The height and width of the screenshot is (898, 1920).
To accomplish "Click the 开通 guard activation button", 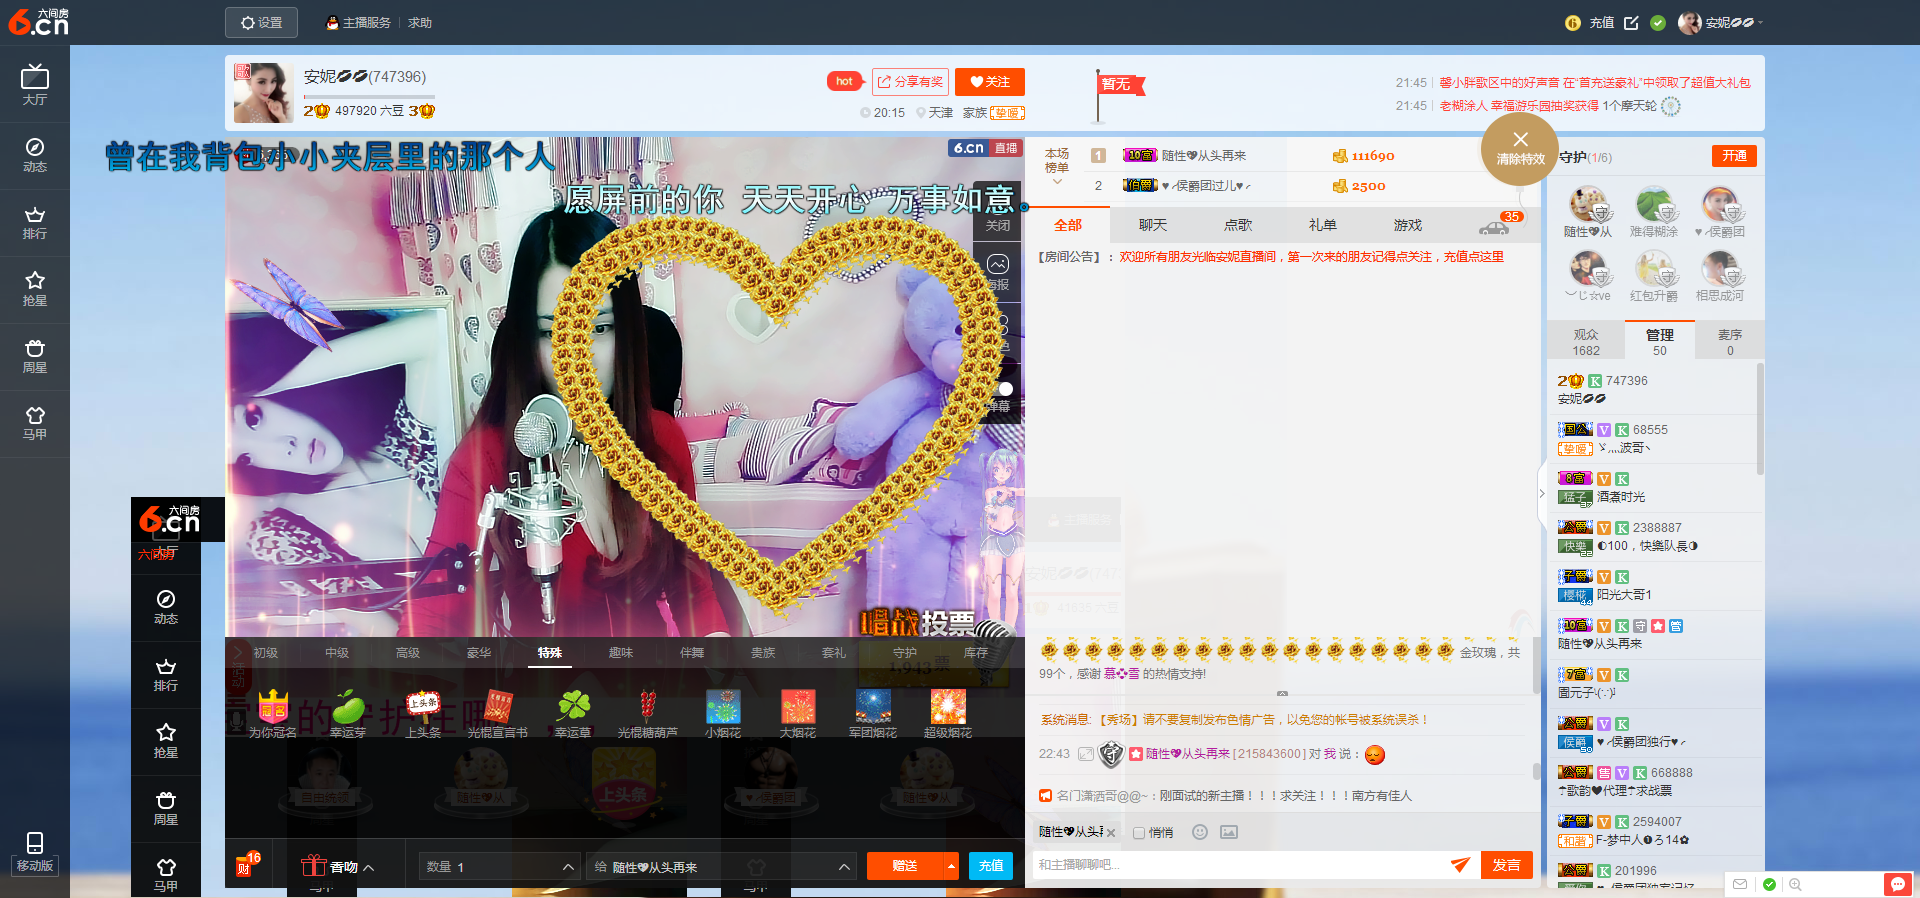I will [x=1733, y=156].
